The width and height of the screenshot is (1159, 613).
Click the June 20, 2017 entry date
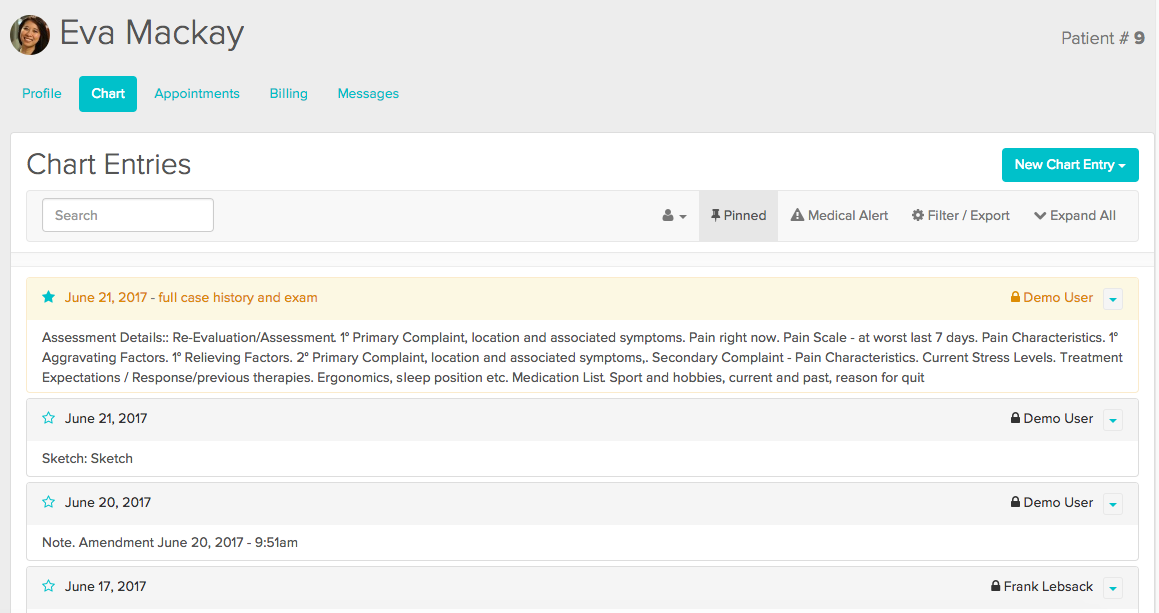pos(108,503)
